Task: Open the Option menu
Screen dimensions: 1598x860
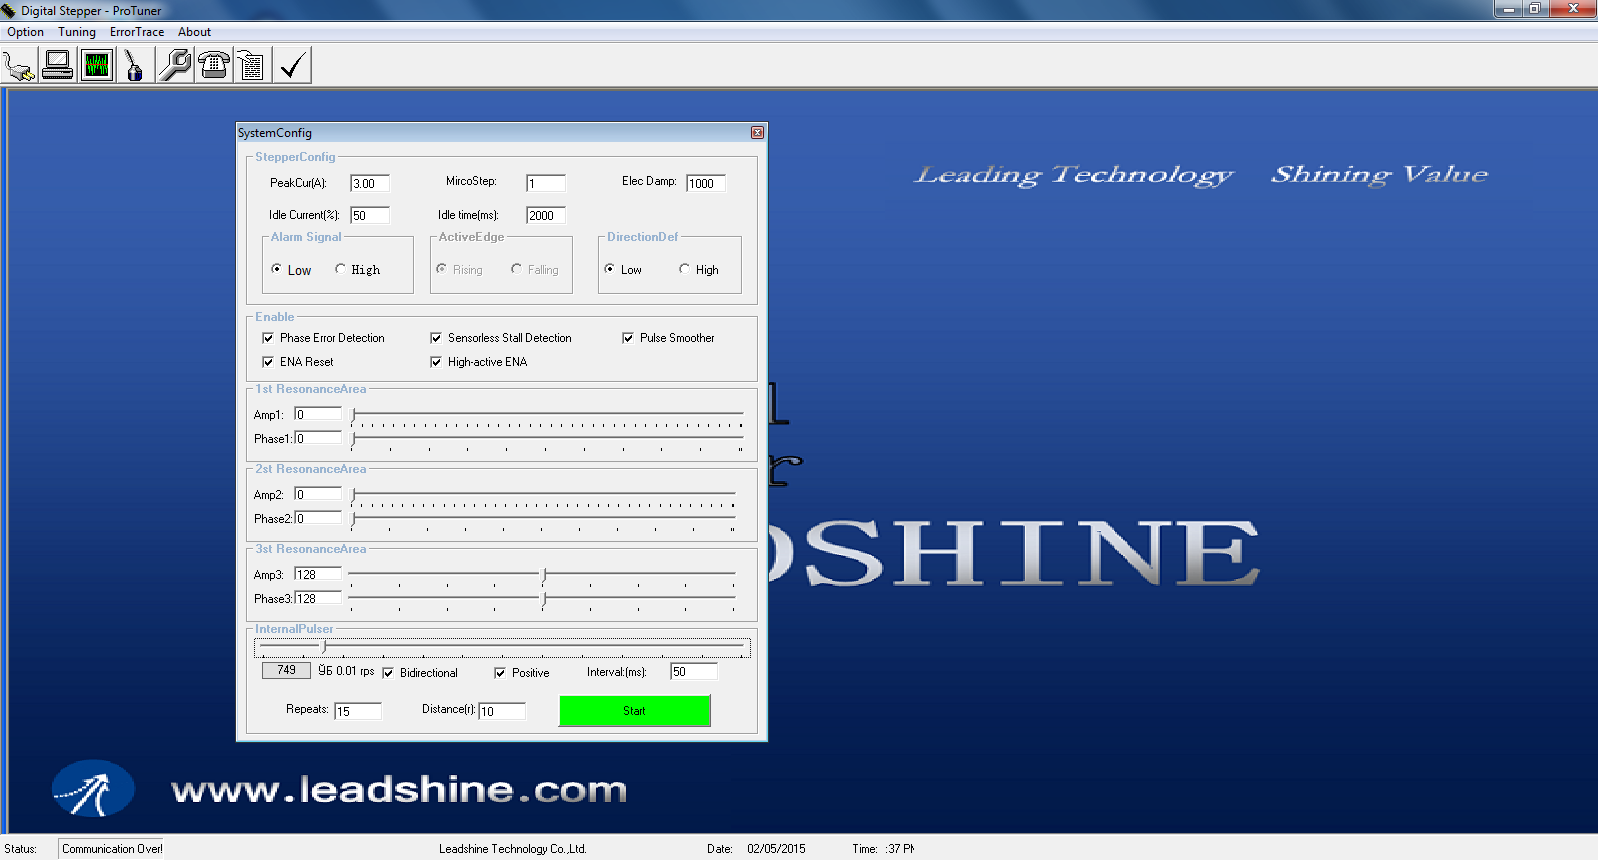Action: coord(25,32)
